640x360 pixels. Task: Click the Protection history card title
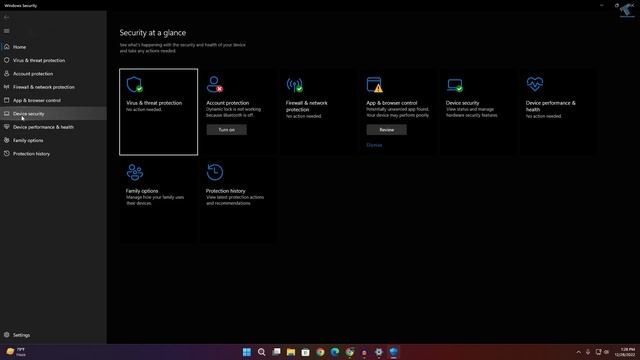click(x=226, y=191)
